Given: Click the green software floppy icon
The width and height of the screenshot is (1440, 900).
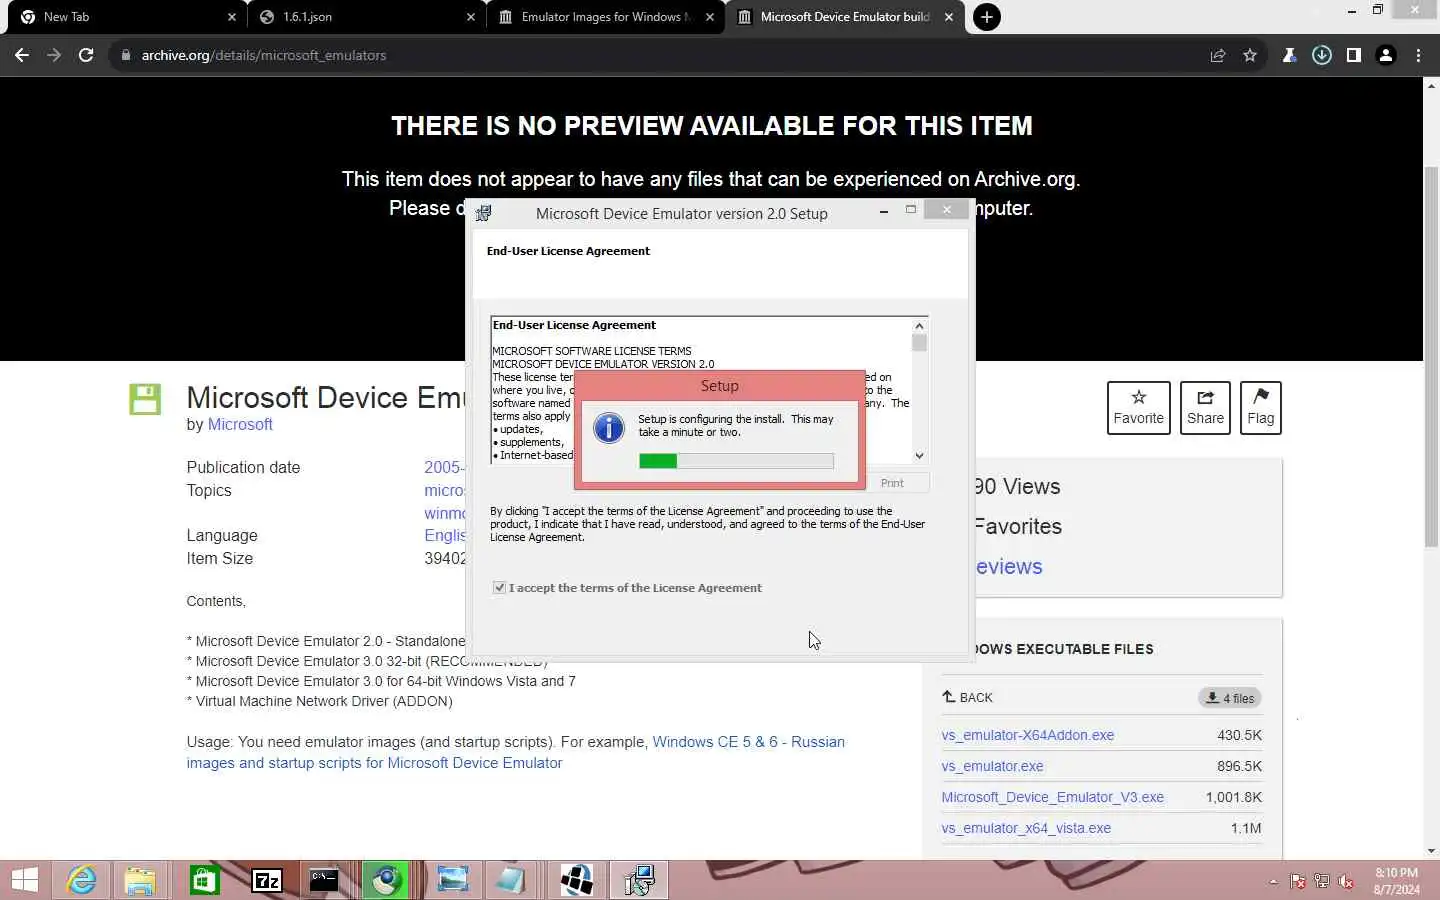Looking at the screenshot, I should click(145, 399).
